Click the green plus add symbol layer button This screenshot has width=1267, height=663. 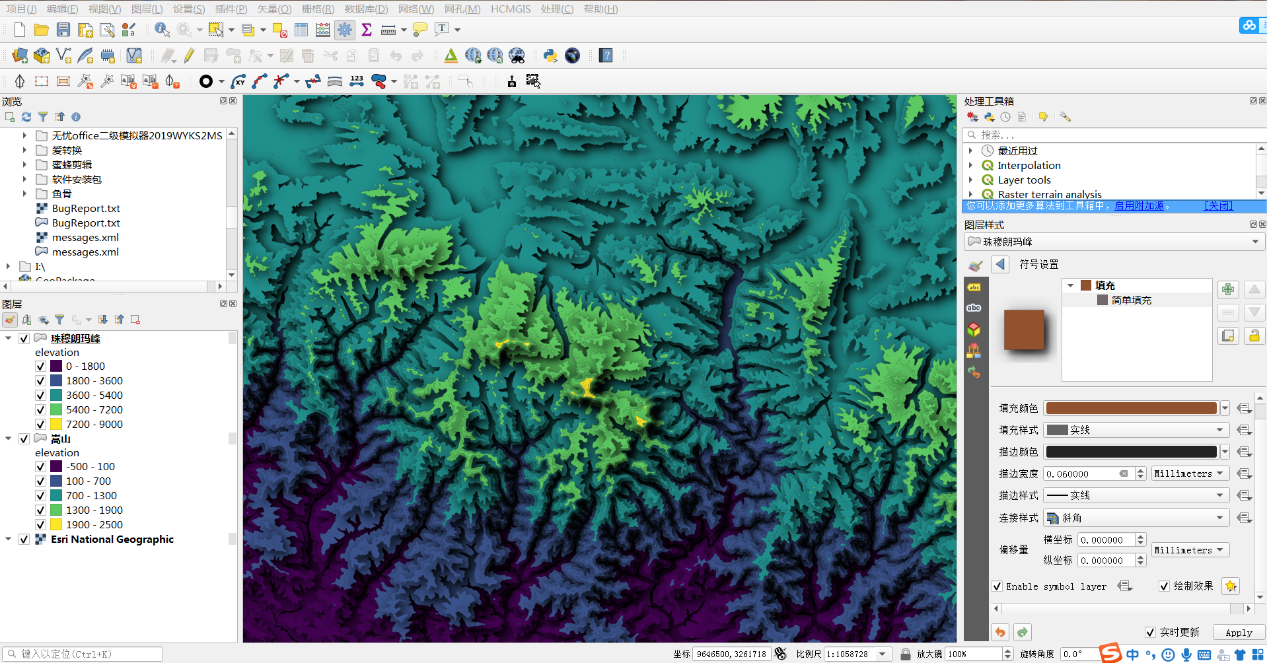1228,289
